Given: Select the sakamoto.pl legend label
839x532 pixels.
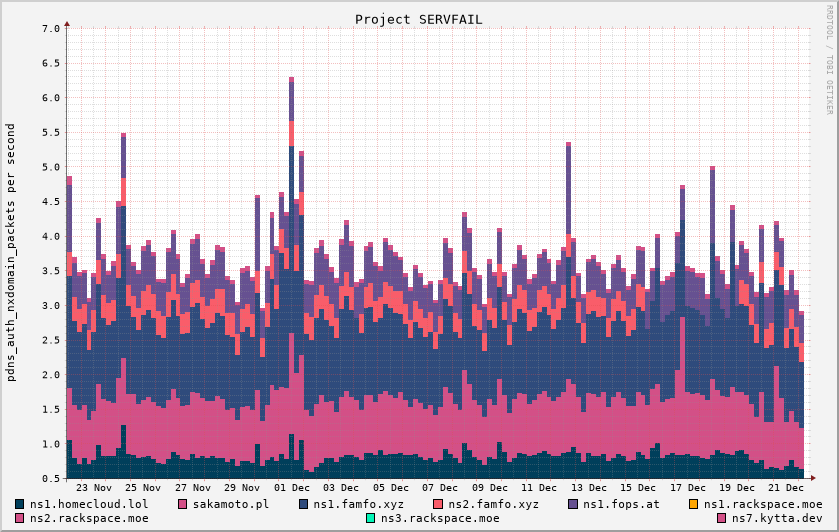Looking at the screenshot, I should click(x=230, y=504).
